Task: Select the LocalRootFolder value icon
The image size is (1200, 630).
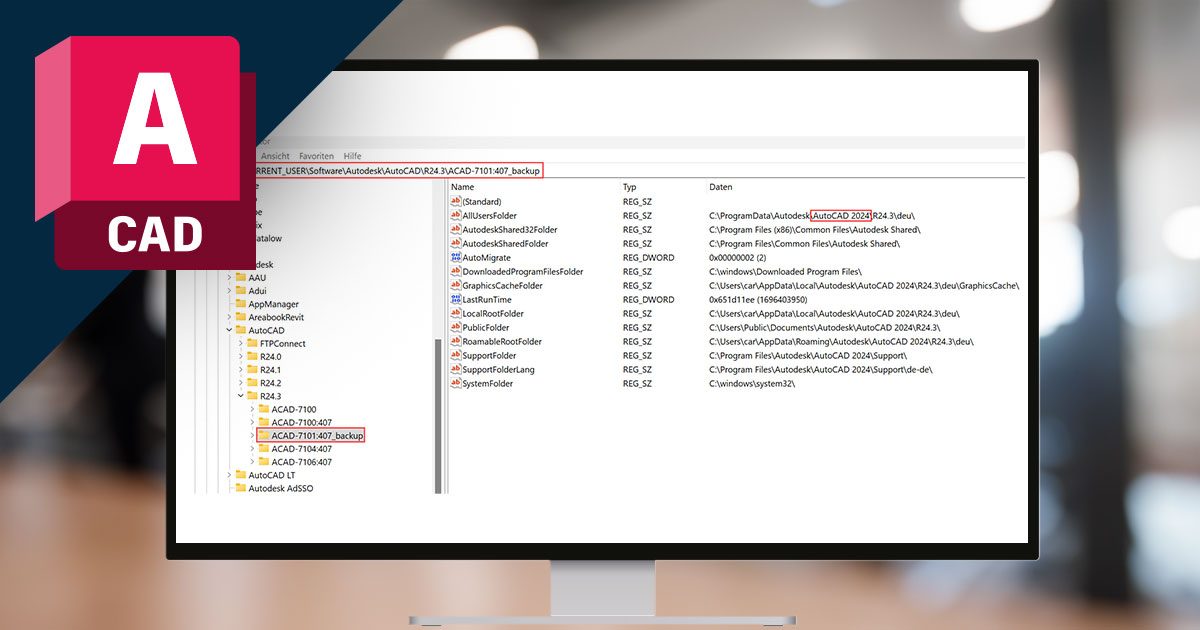Action: tap(456, 314)
